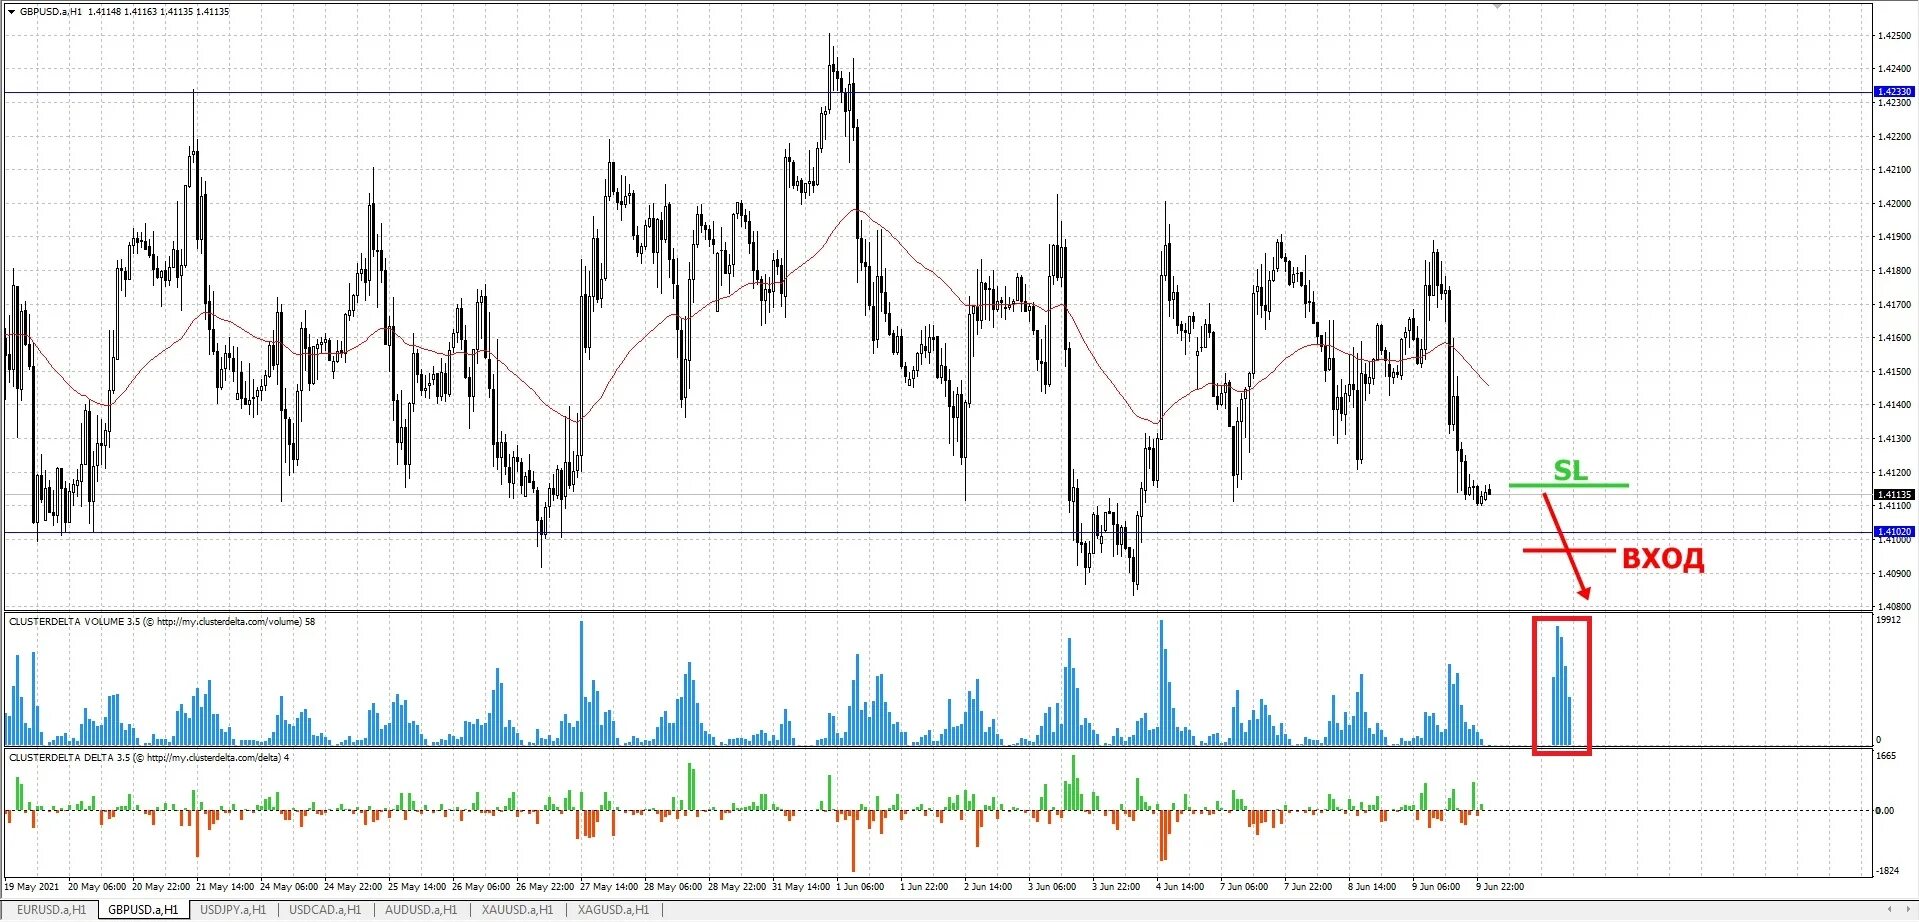The width and height of the screenshot is (1919, 922).
Task: Click the CLUSTERDELTA VOLUME 3.5 indicator label
Action: coord(162,622)
